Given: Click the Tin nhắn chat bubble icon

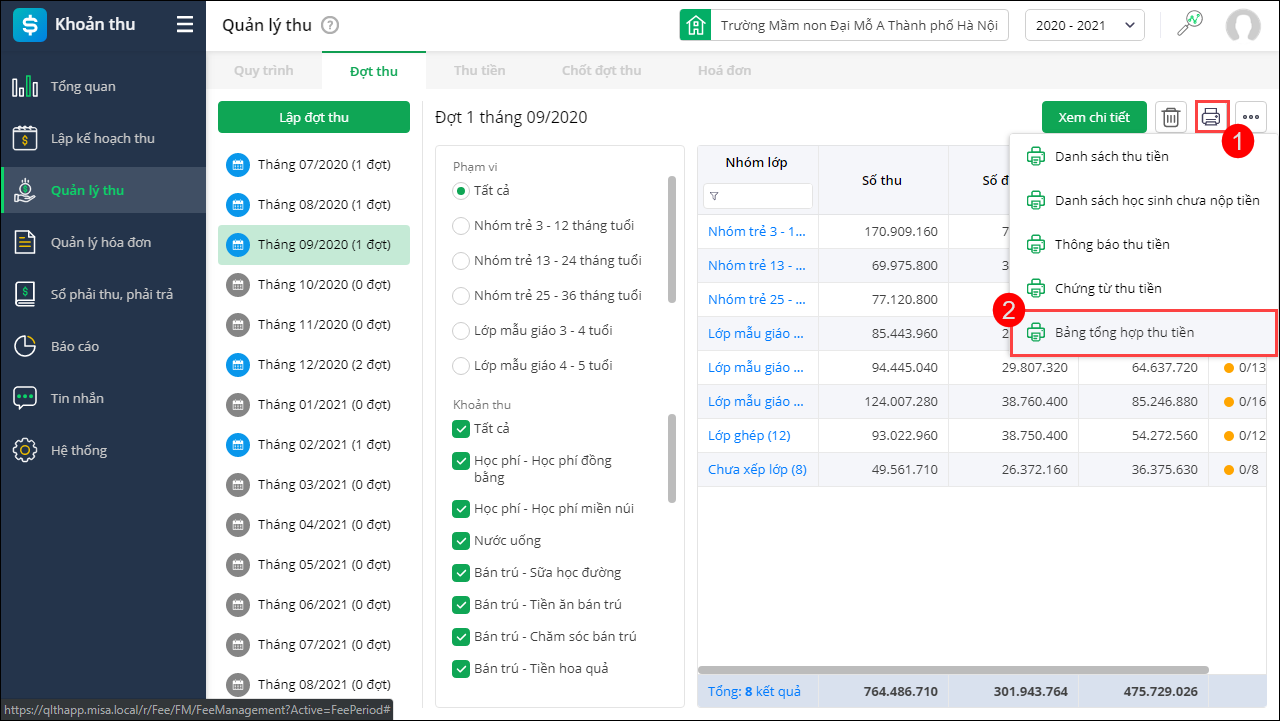Looking at the screenshot, I should tap(25, 399).
